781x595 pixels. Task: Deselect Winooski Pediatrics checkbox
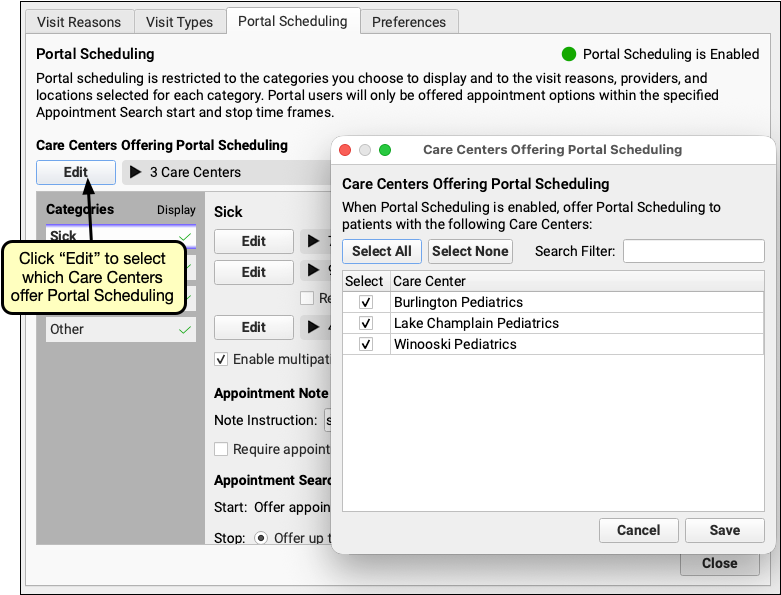366,344
